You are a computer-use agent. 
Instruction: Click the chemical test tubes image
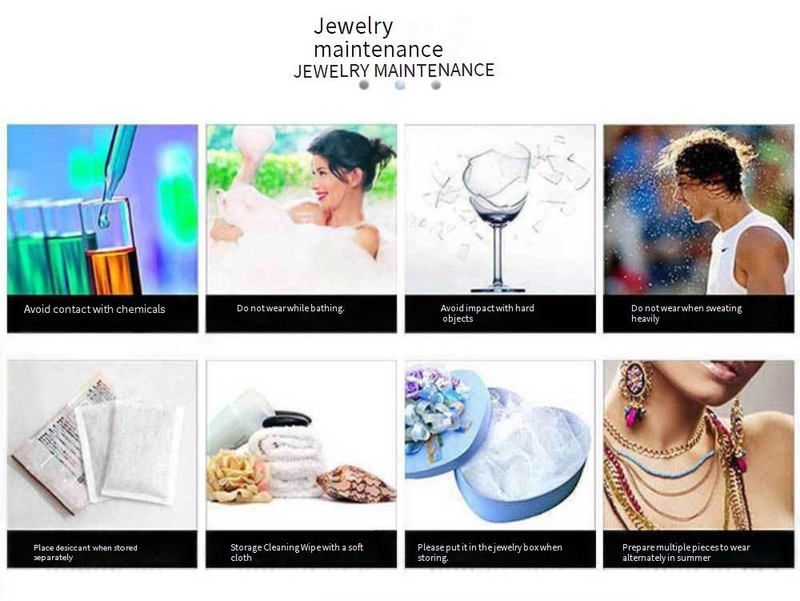[x=103, y=210]
